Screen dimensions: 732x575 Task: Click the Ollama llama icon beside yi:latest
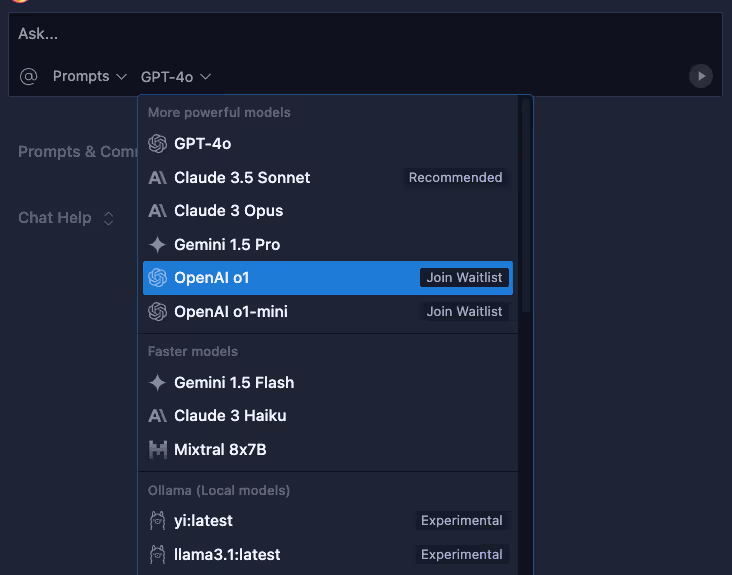click(157, 521)
